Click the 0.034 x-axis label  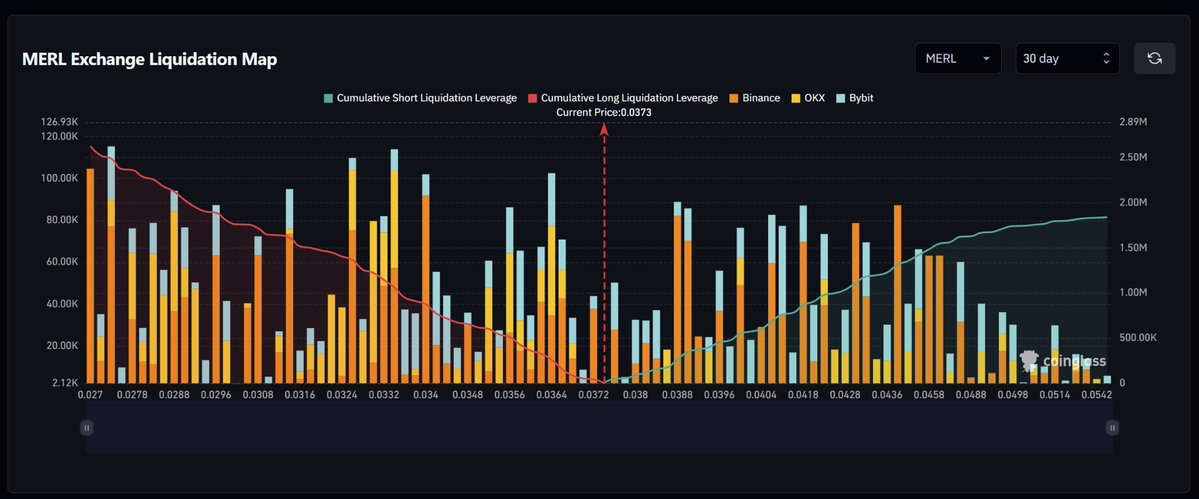(x=426, y=395)
